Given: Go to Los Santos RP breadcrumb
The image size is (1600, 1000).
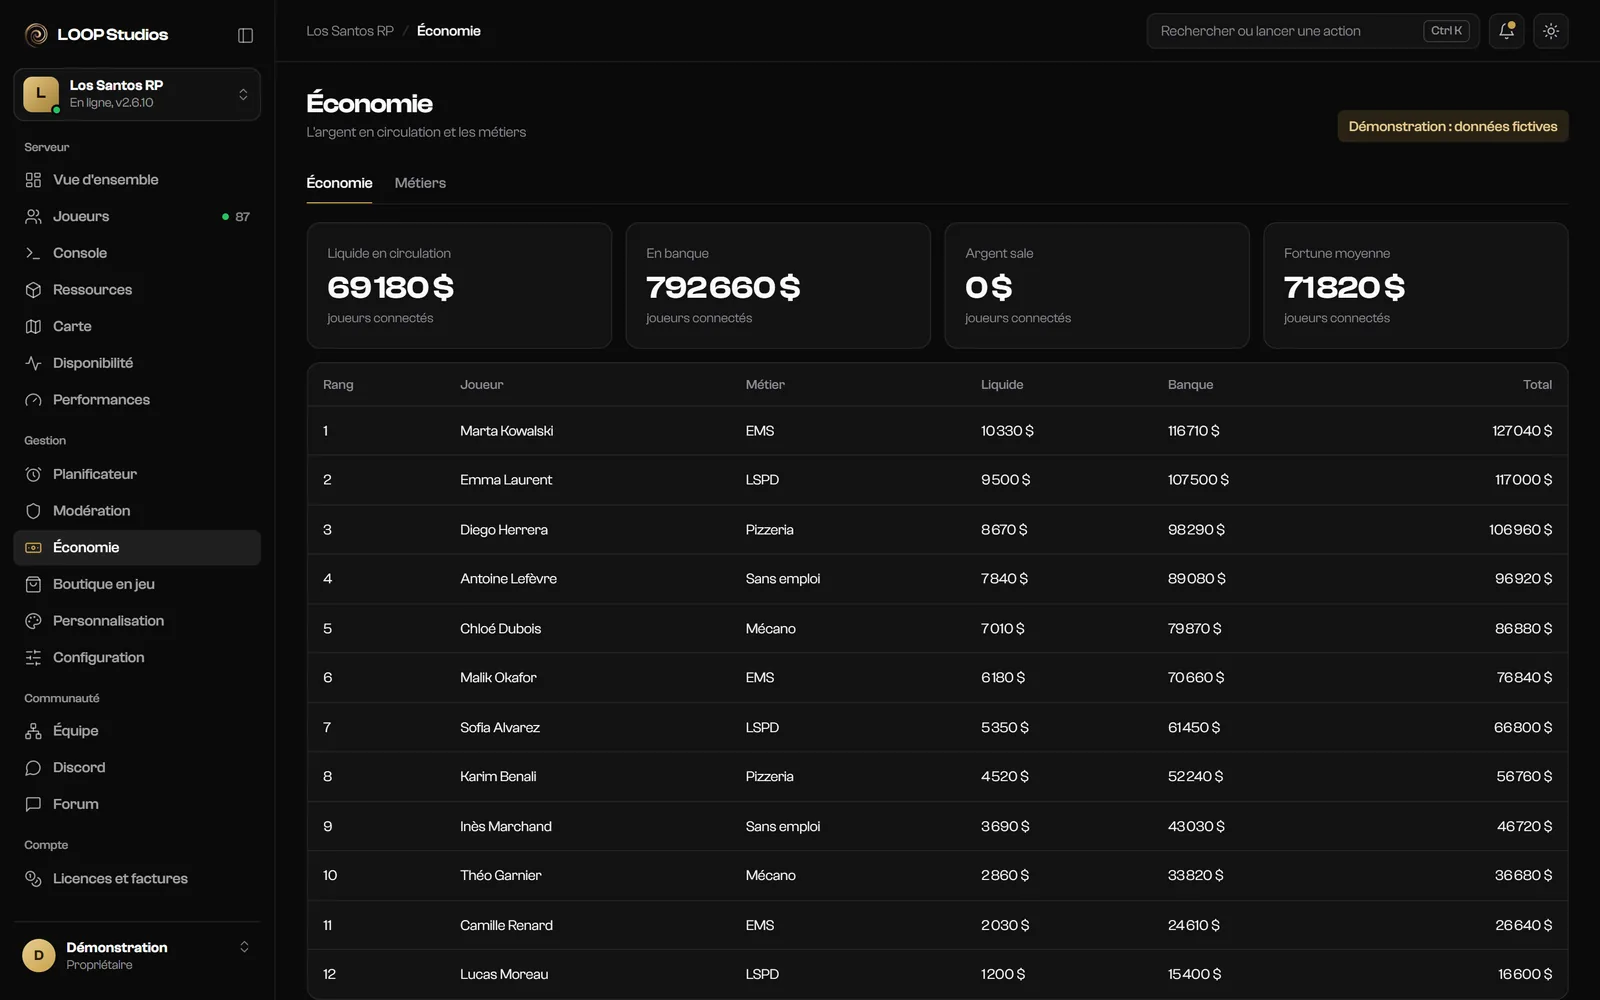Looking at the screenshot, I should pyautogui.click(x=350, y=31).
